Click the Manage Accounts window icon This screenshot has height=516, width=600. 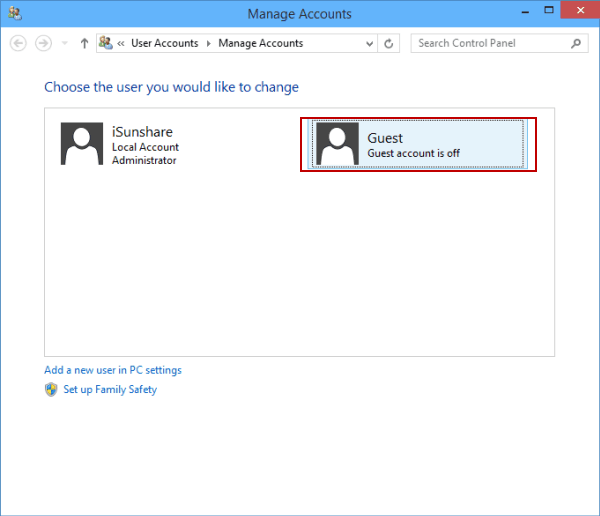click(15, 13)
